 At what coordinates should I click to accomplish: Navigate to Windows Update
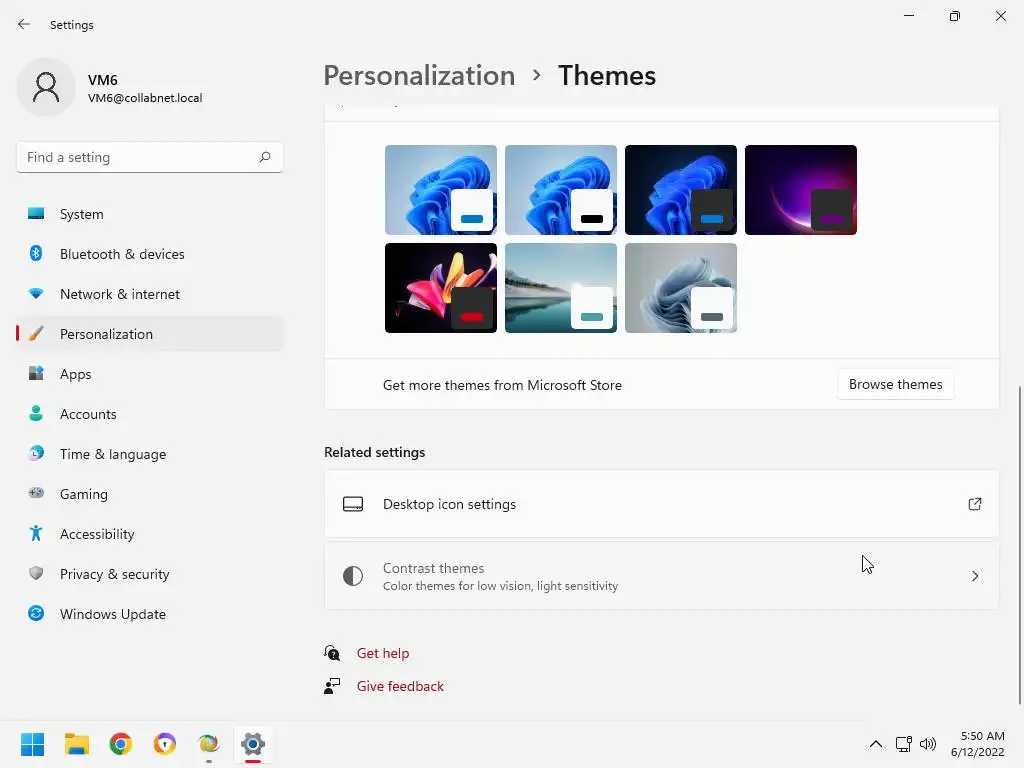tap(150, 613)
